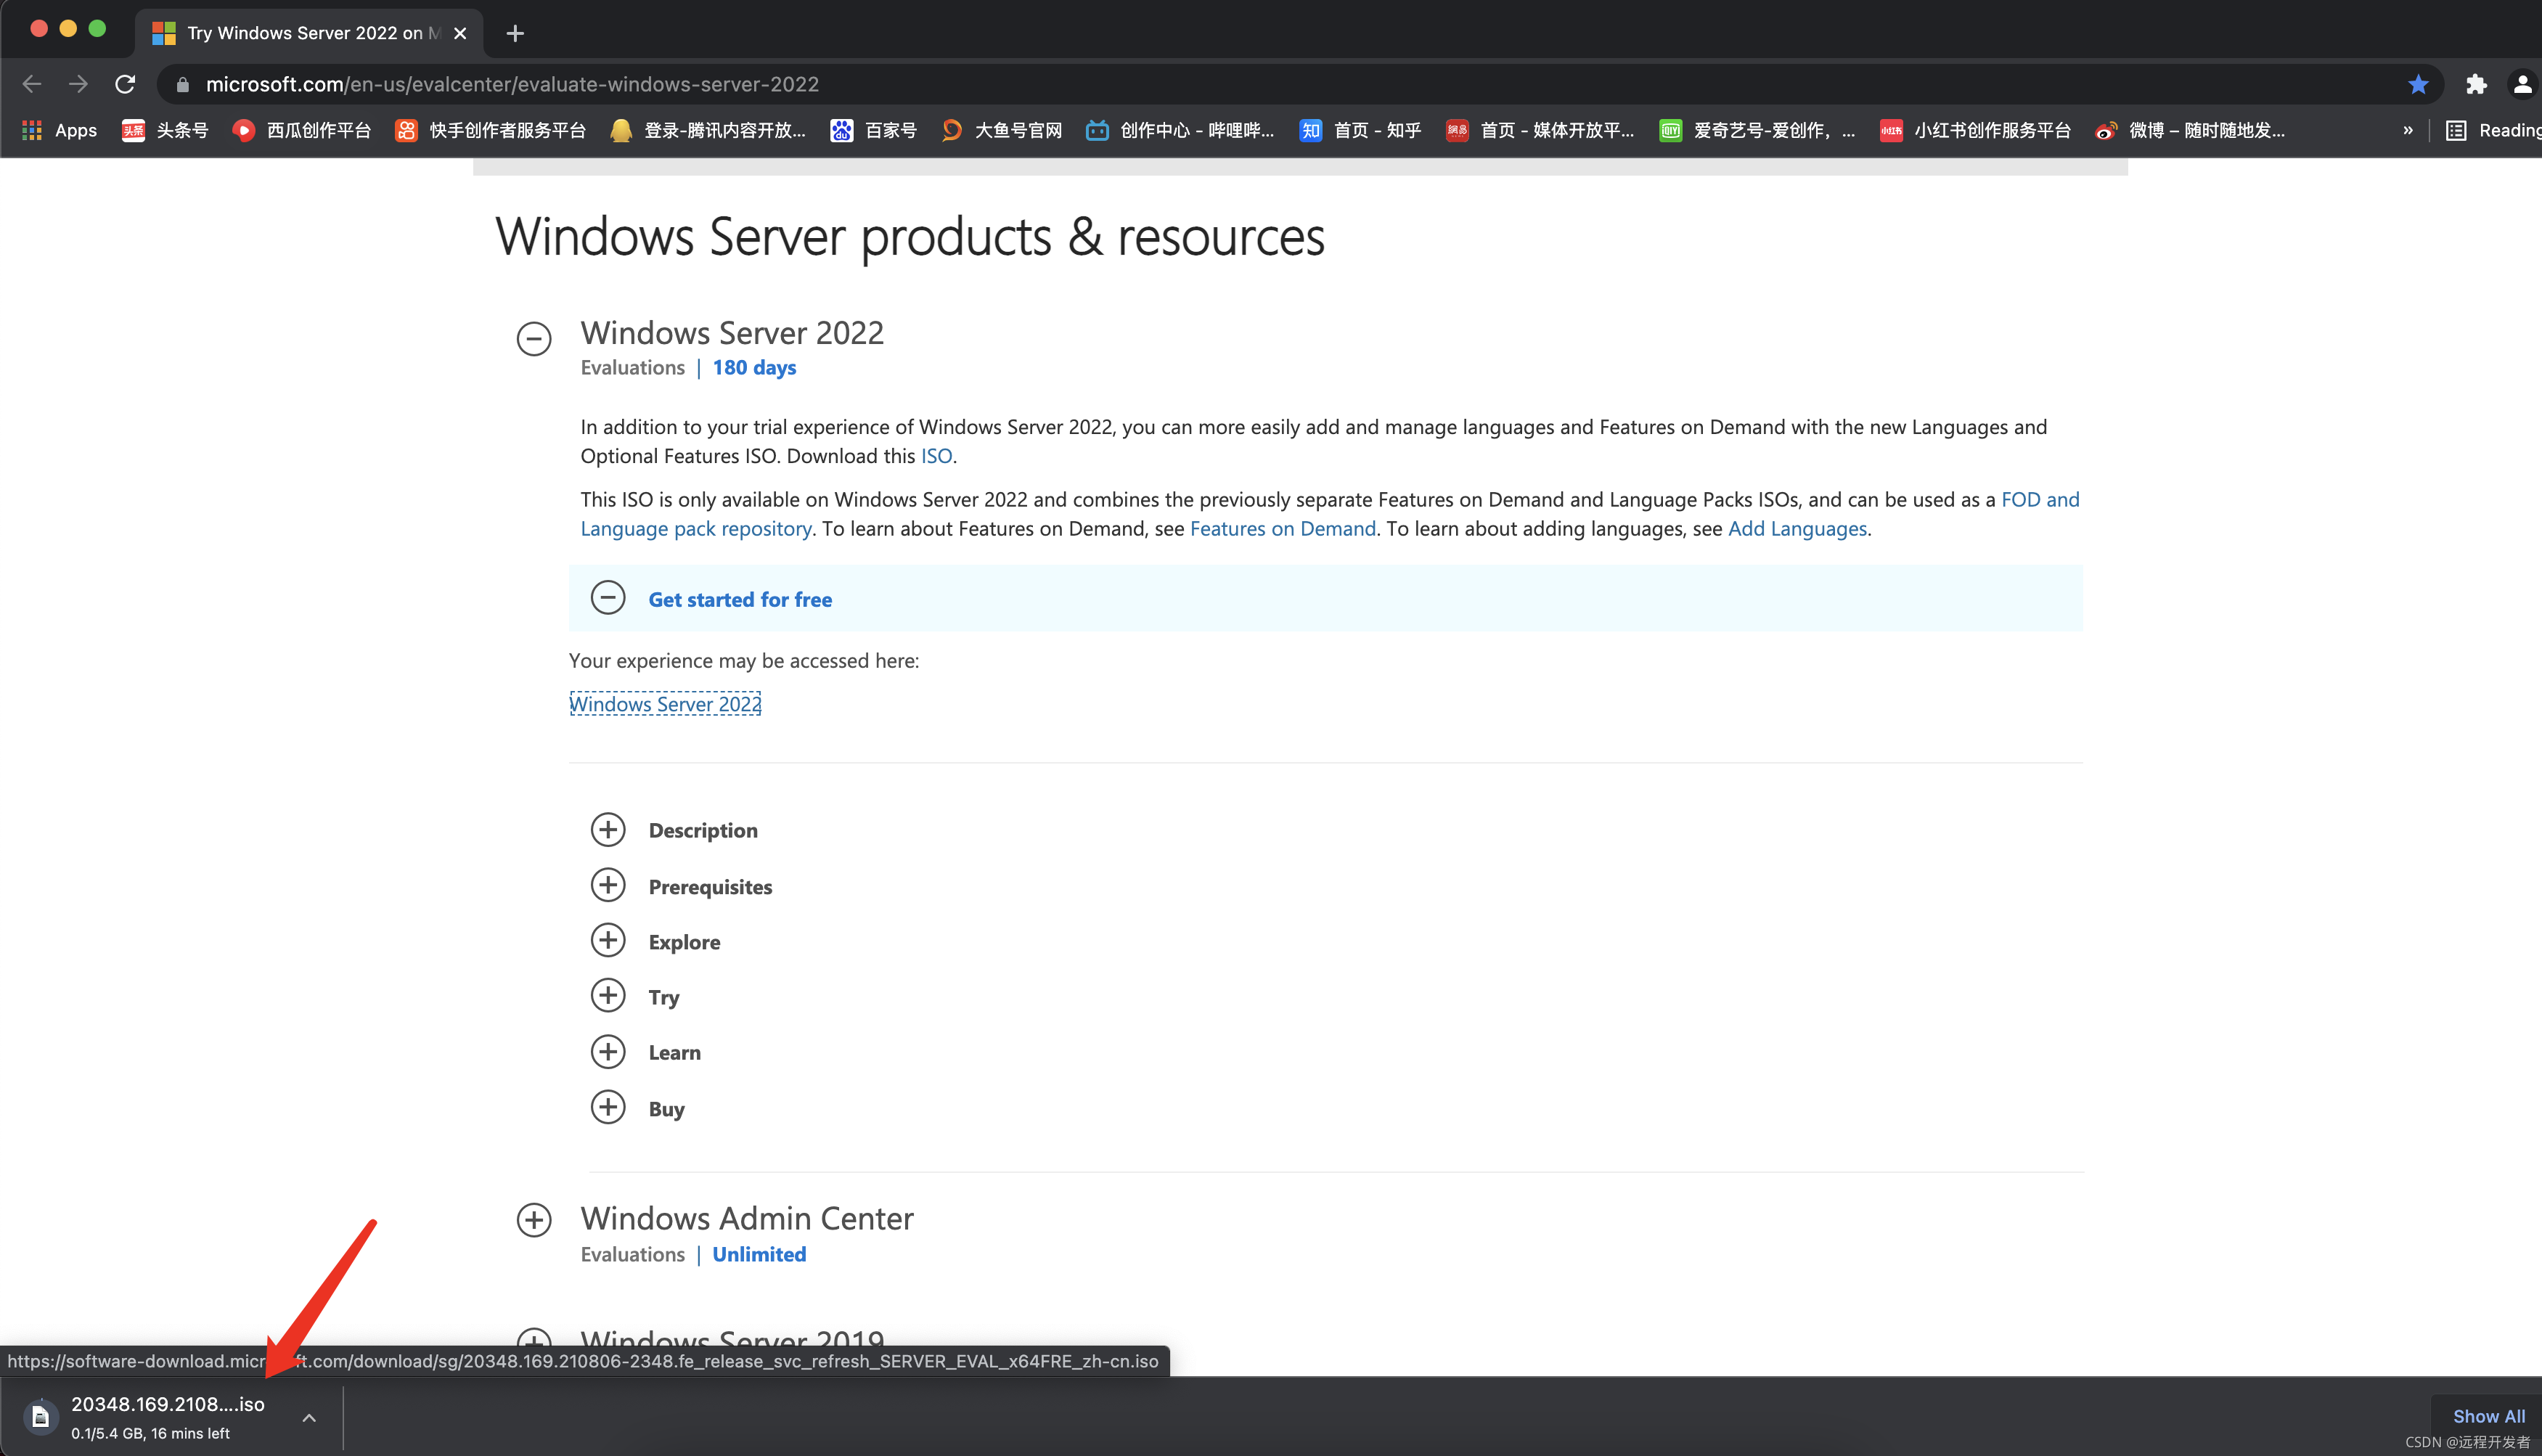Show more bookmarks via chevron overflow
The image size is (2542, 1456).
coord(2408,130)
